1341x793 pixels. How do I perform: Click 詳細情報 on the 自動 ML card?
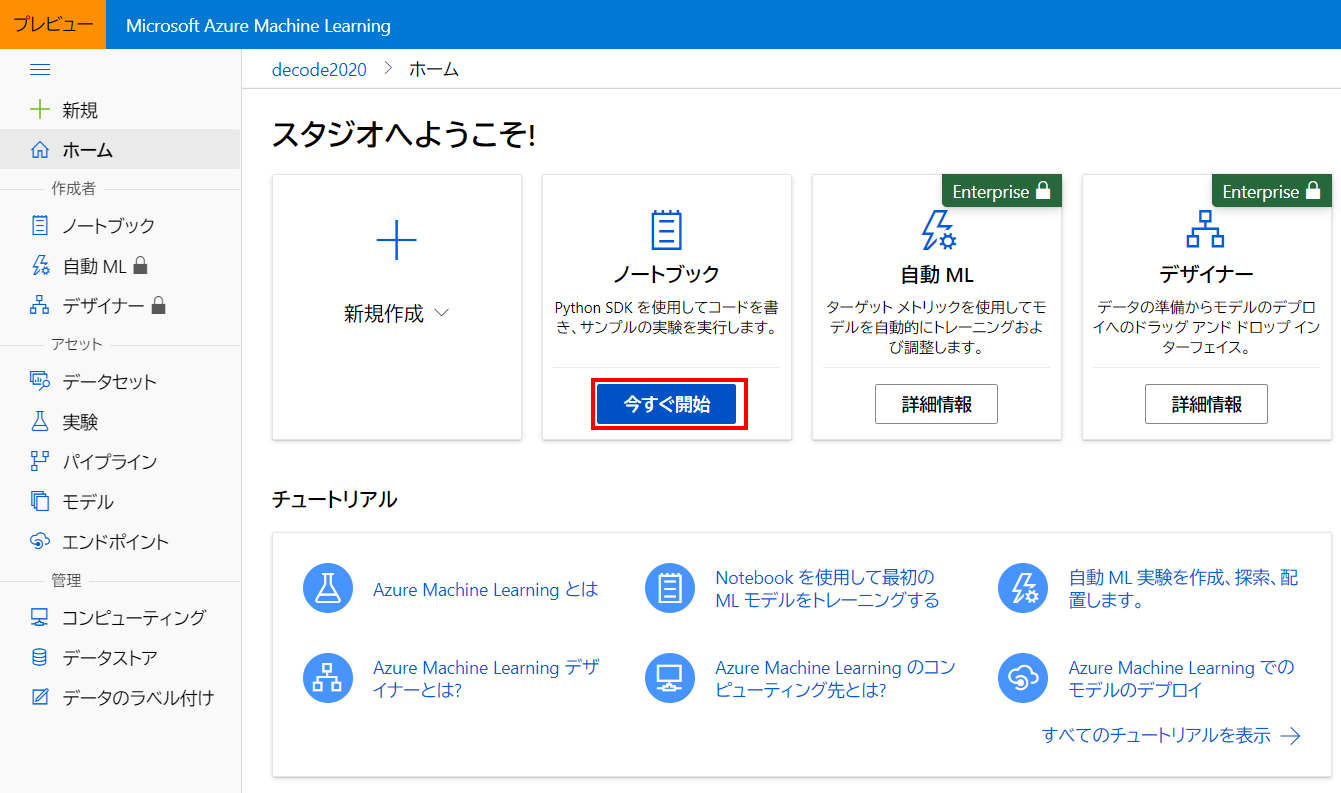[x=936, y=404]
